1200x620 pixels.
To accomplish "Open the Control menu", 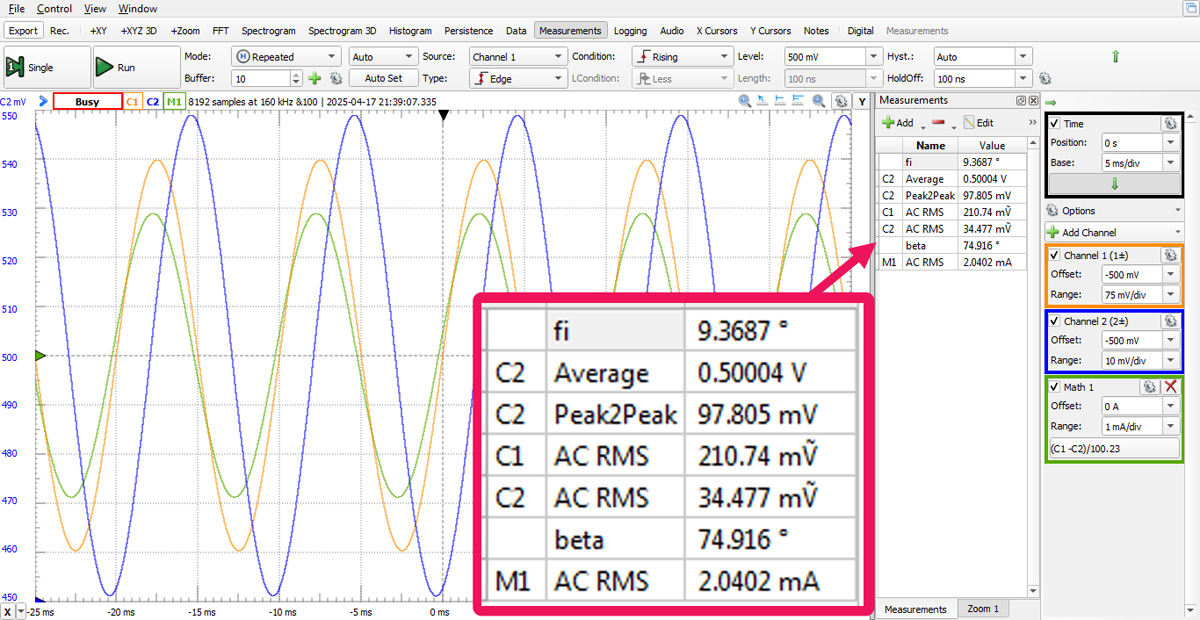I will pyautogui.click(x=54, y=9).
